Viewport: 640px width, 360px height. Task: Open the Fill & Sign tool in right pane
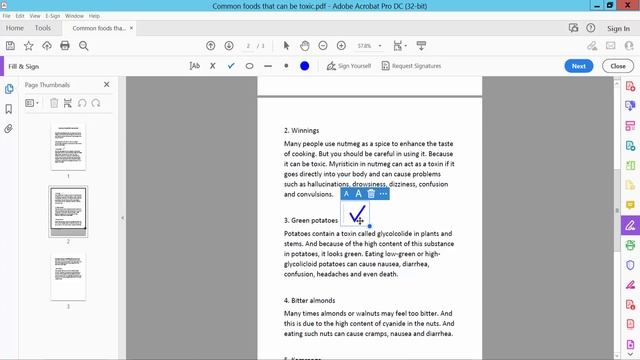point(630,225)
